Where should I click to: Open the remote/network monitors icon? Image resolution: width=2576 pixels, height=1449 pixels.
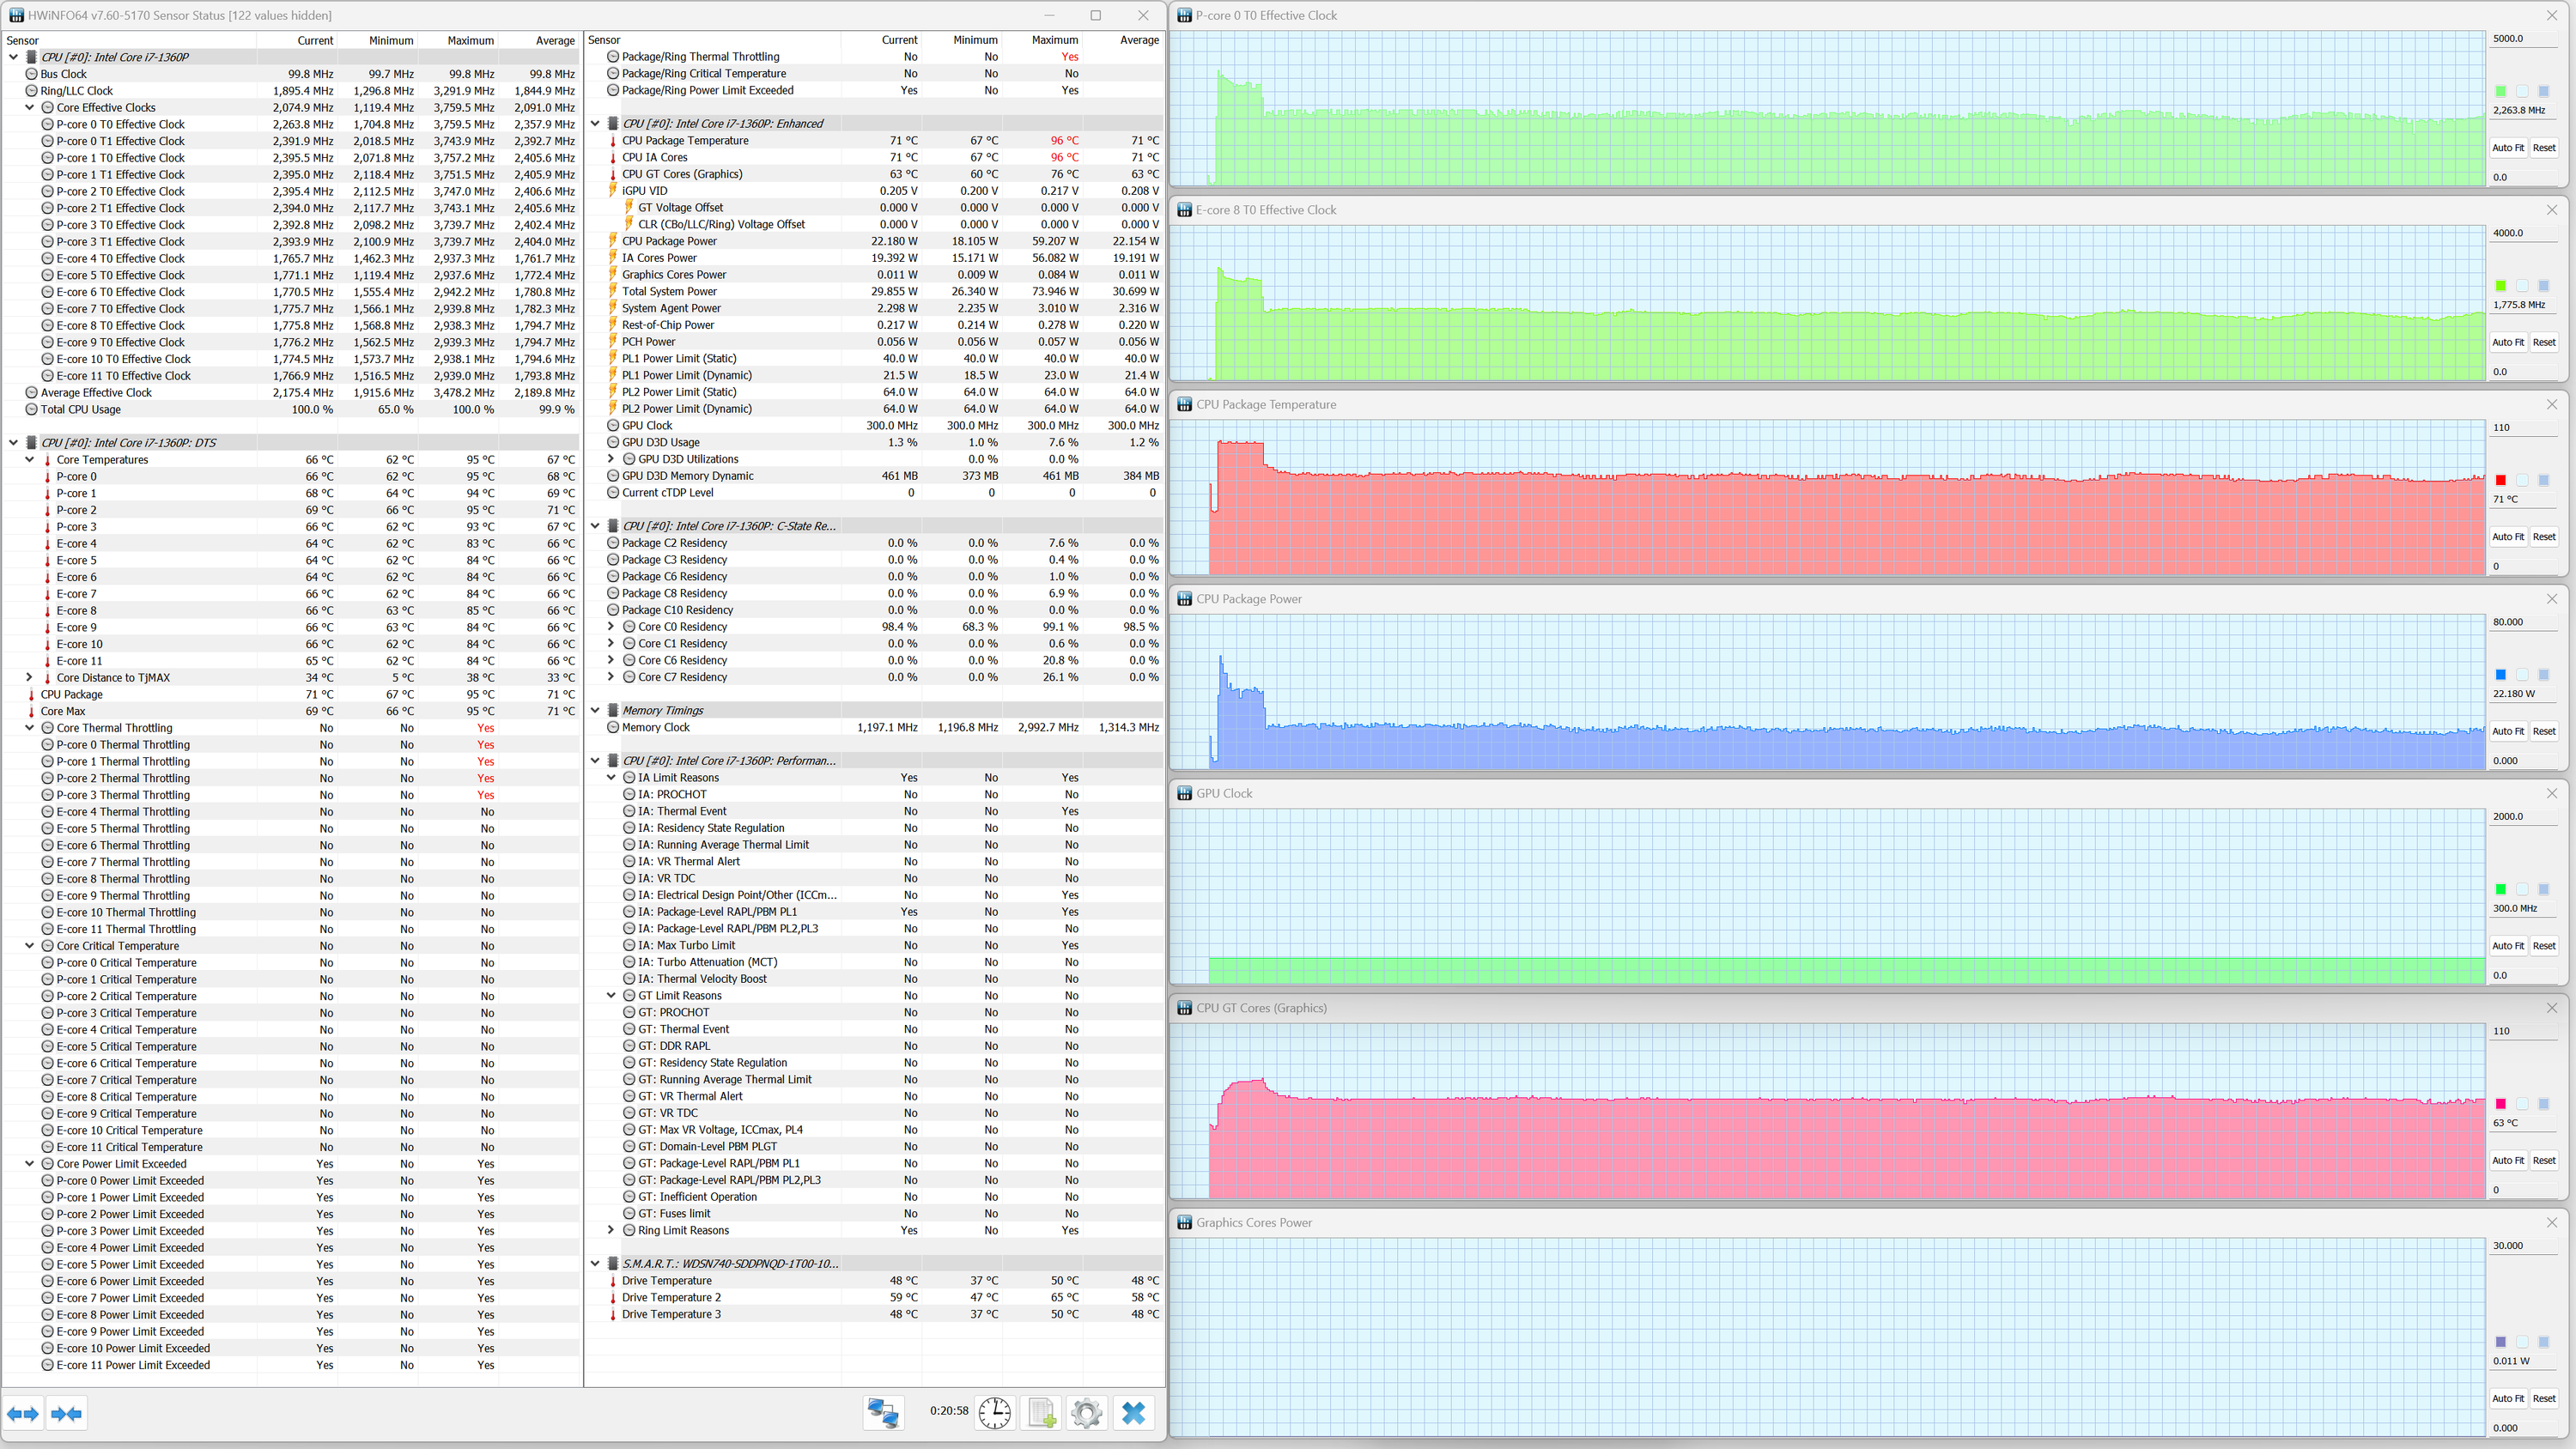(883, 1412)
